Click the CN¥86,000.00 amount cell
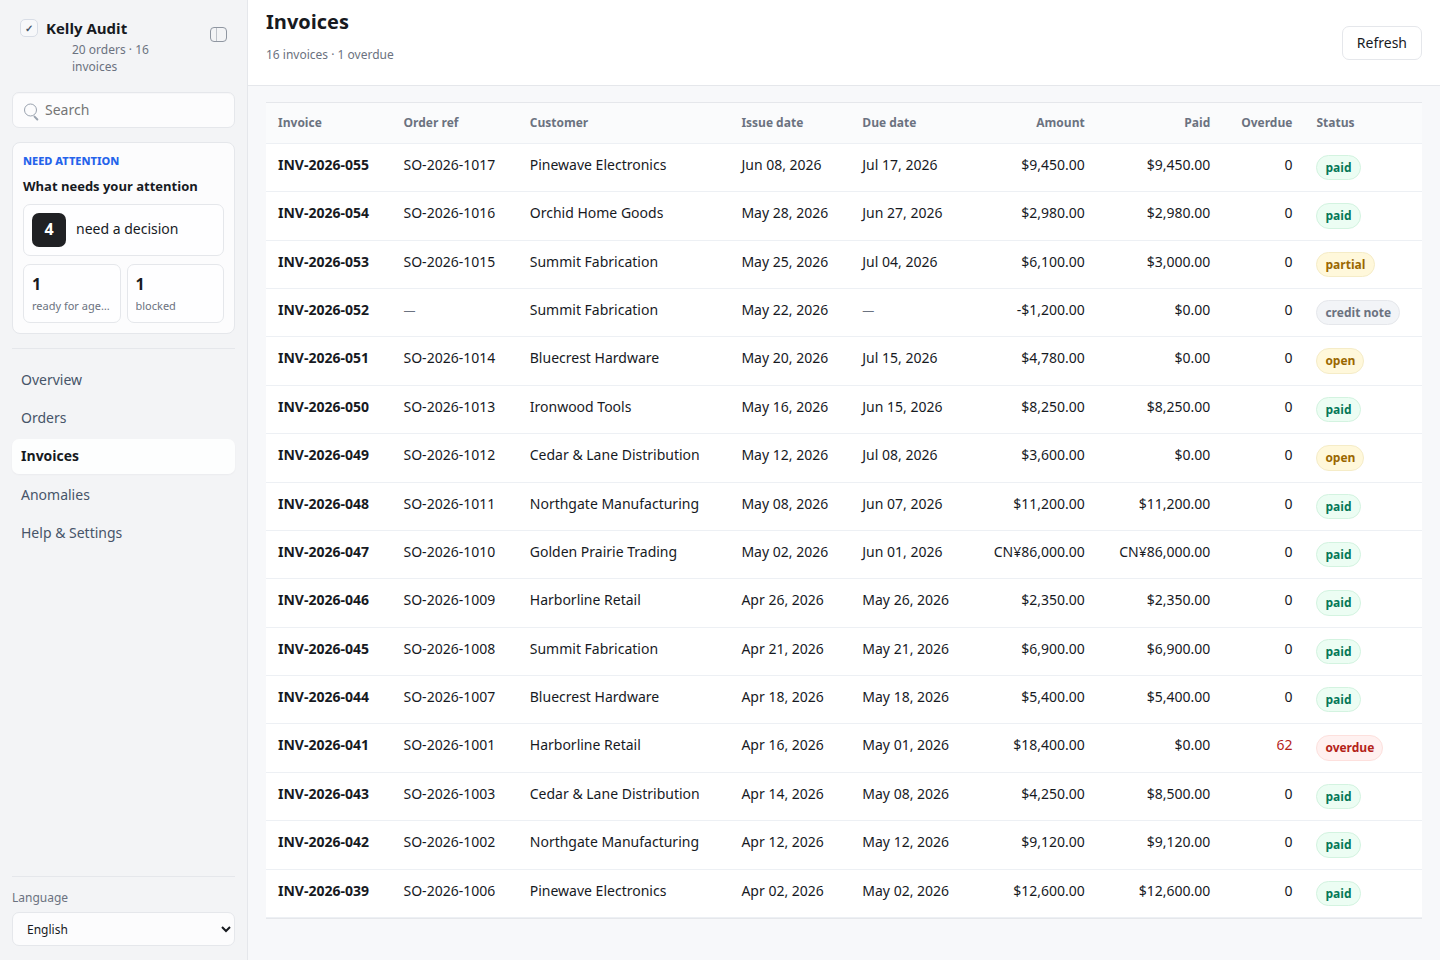The image size is (1440, 960). pos(1039,552)
